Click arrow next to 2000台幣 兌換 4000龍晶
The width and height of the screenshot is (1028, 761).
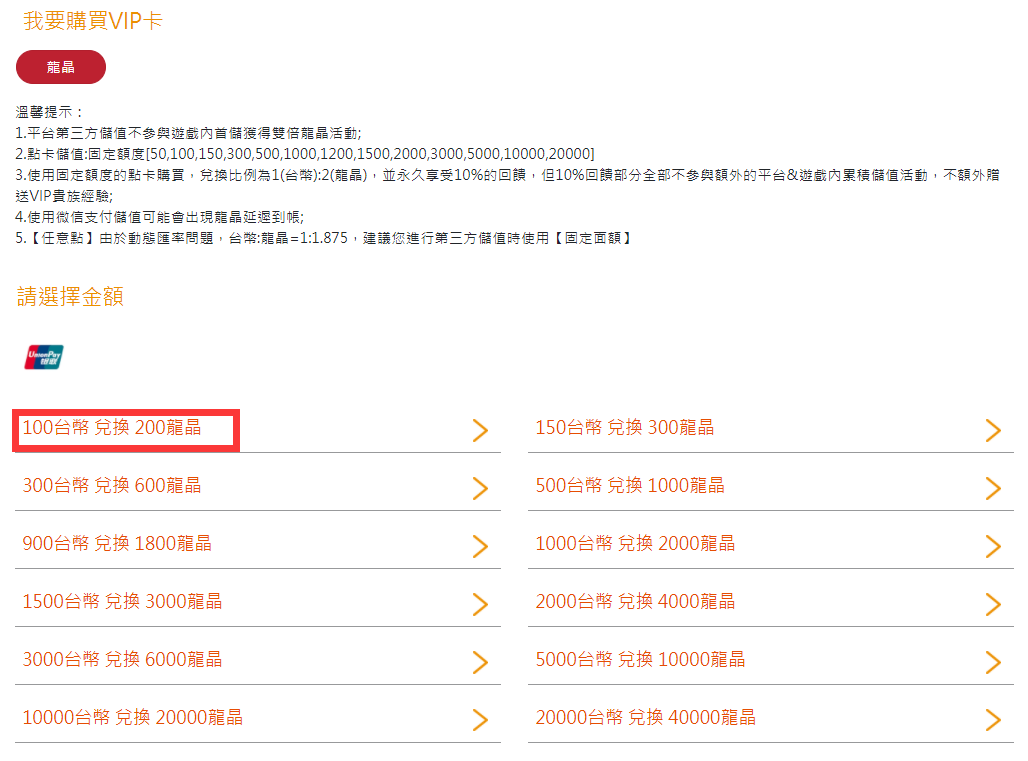point(993,604)
